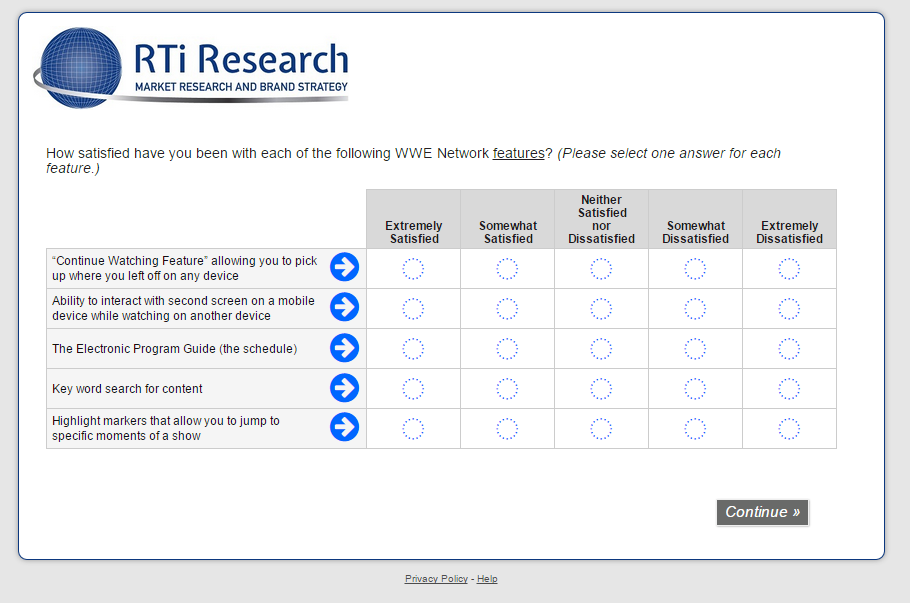Select Somewhat Dissatisfied for Highlight markers

[695, 429]
